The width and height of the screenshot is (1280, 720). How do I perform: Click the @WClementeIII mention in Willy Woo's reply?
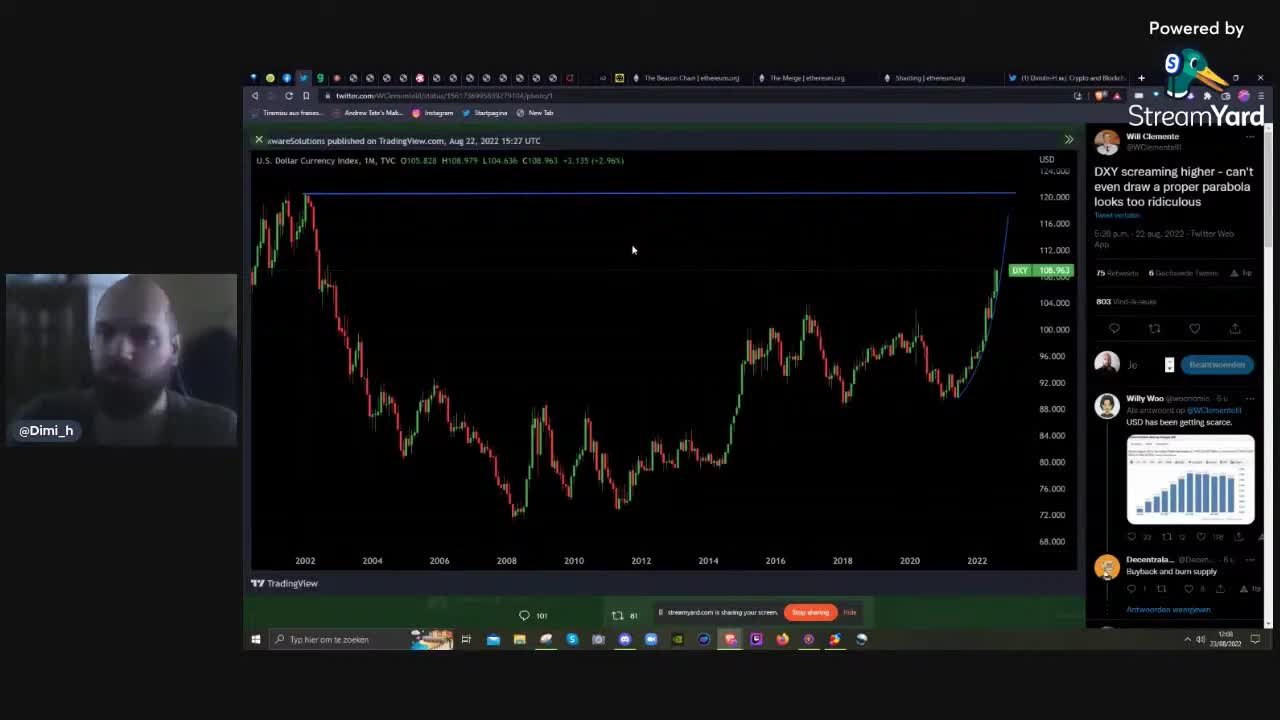pos(1213,410)
